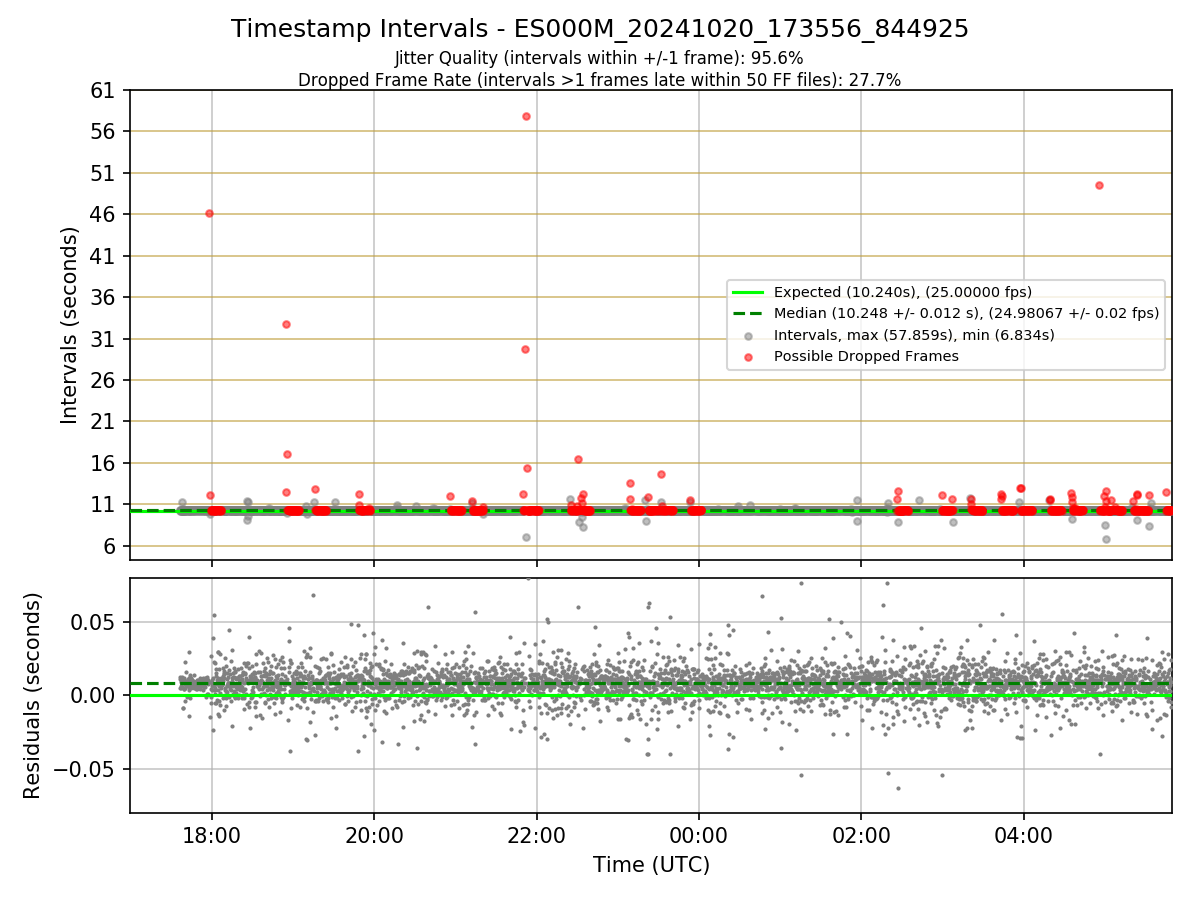This screenshot has width=1200, height=900.
Task: Click the "Expected (10.240s)" legend entry
Action: coord(903,292)
